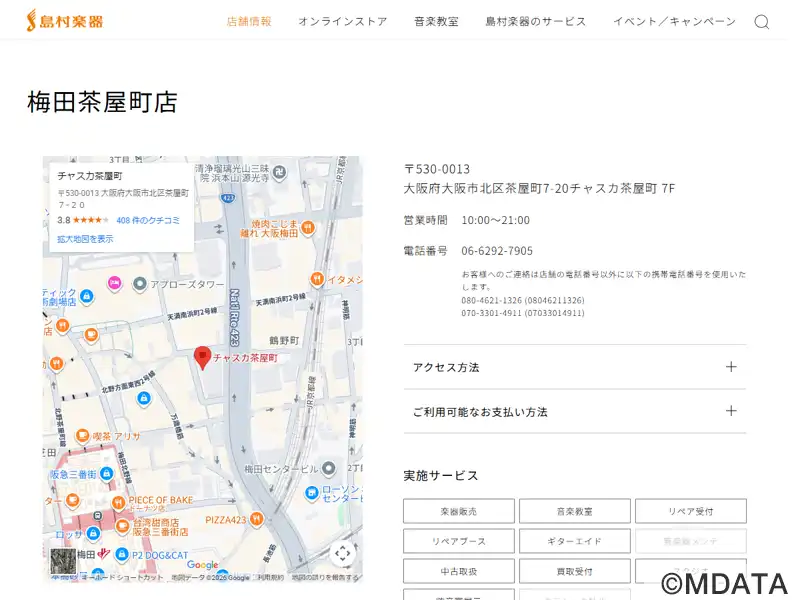Click the red チャスカ茶屋町 map pin
The height and width of the screenshot is (600, 800).
[202, 356]
